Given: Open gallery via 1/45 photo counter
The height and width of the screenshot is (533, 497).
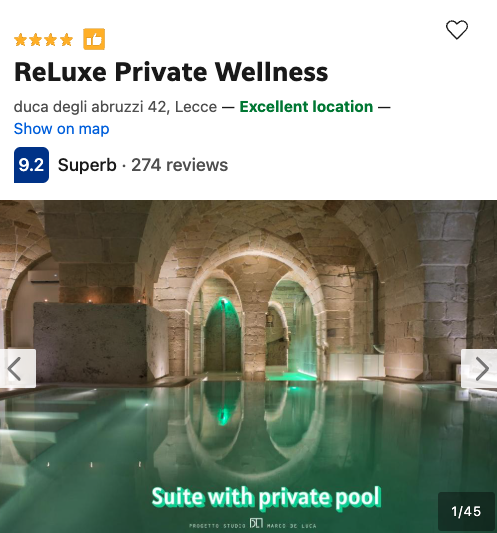Looking at the screenshot, I should click(466, 511).
